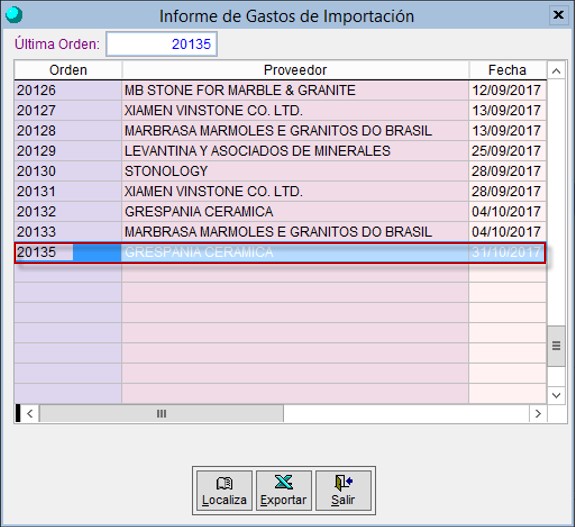Screen dimensions: 575x527
Task: Click the highlighted 20135 order cell
Action: pos(68,252)
